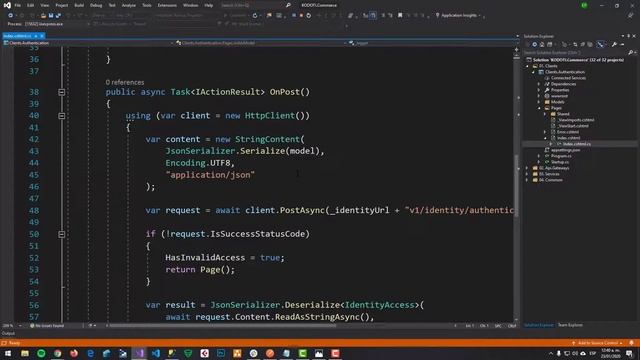
Task: Select Error.cshtml file
Action: (567, 132)
